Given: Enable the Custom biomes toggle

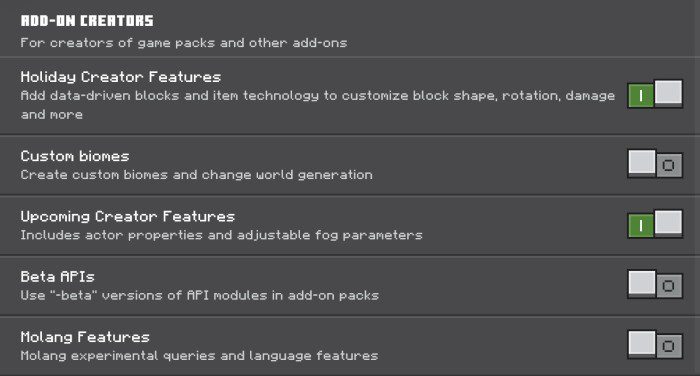Looking at the screenshot, I should [655, 164].
